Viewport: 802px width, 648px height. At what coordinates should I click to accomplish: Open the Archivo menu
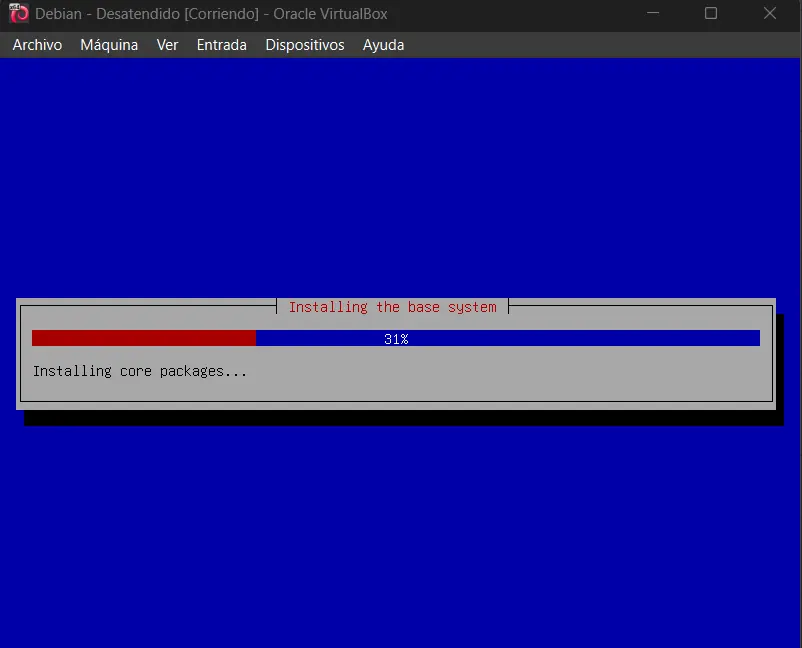point(36,45)
